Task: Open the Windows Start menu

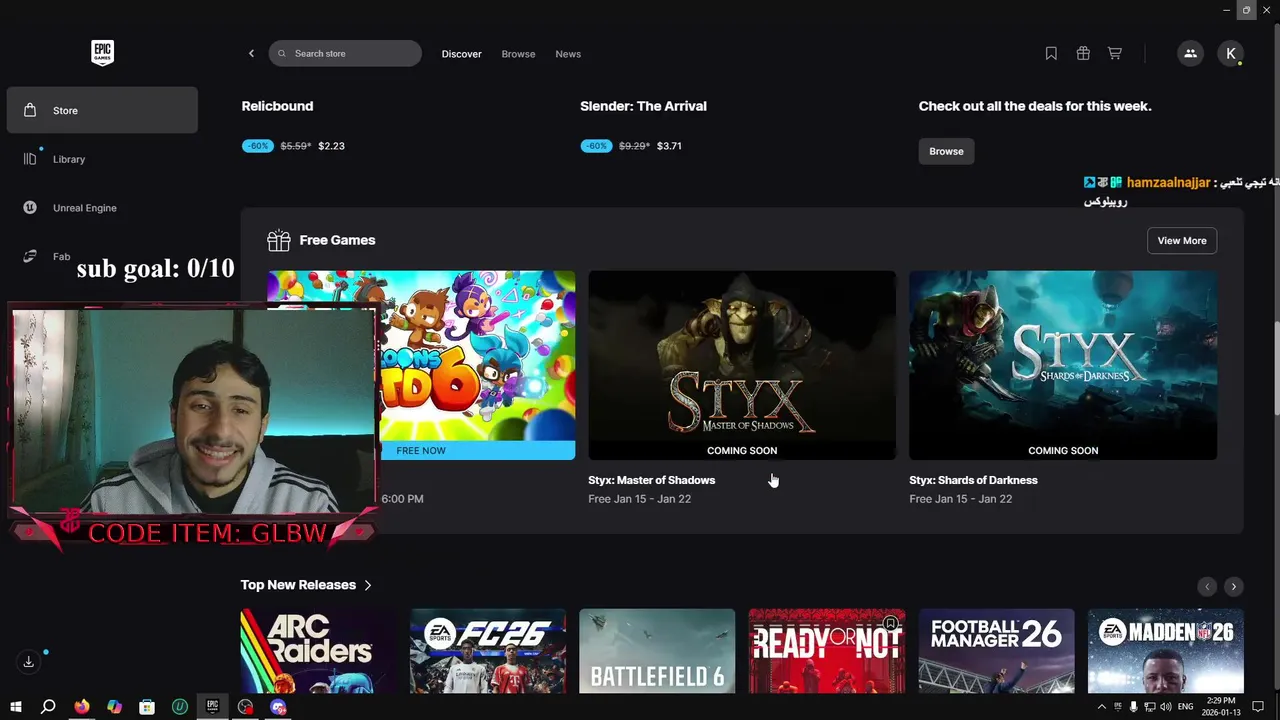Action: [x=15, y=707]
